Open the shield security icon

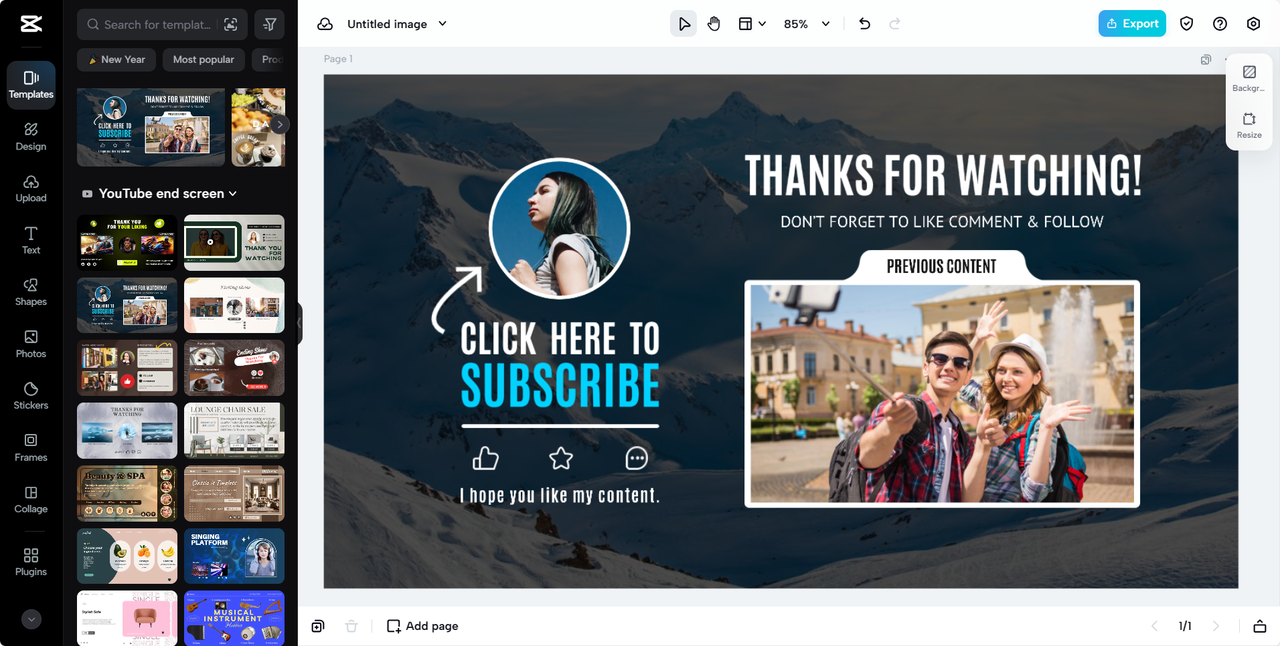pyautogui.click(x=1187, y=24)
